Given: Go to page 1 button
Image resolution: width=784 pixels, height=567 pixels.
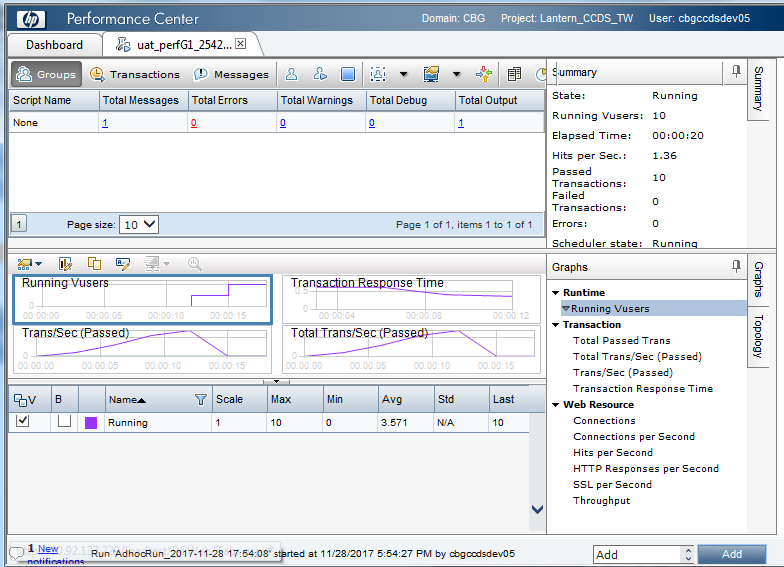Looking at the screenshot, I should click(19, 224).
